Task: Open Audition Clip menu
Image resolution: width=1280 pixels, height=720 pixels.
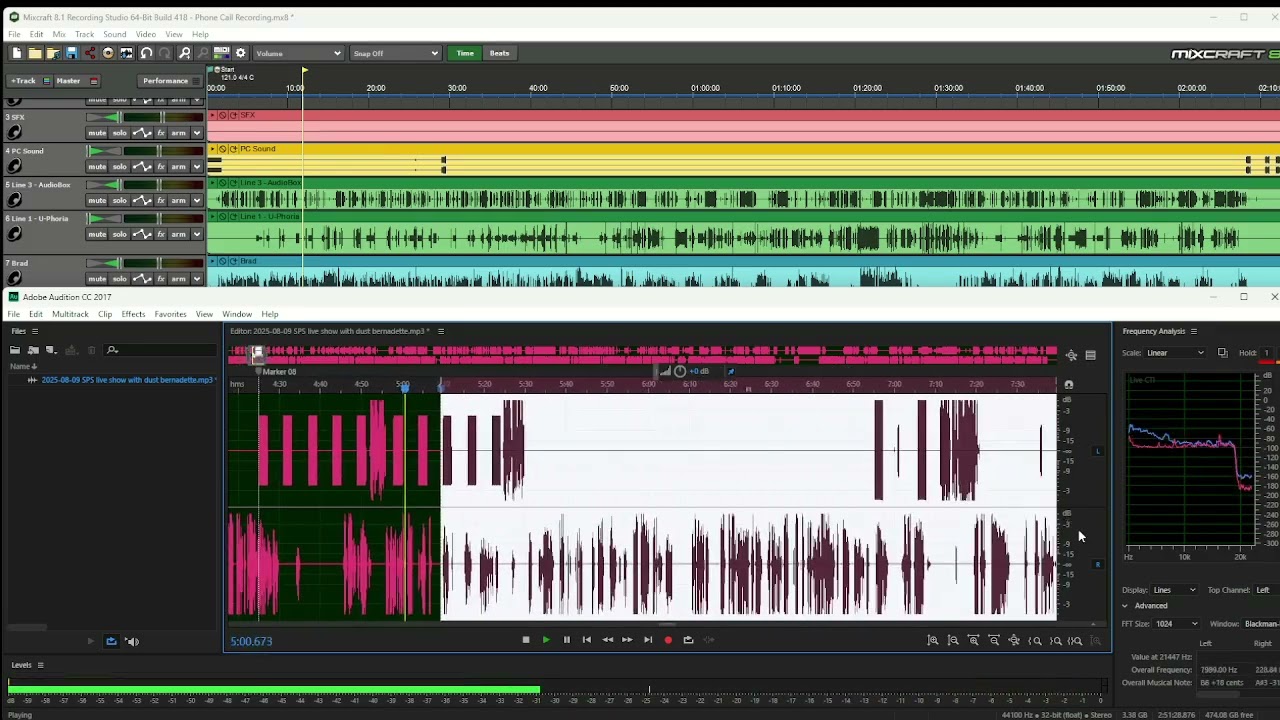Action: 105,314
